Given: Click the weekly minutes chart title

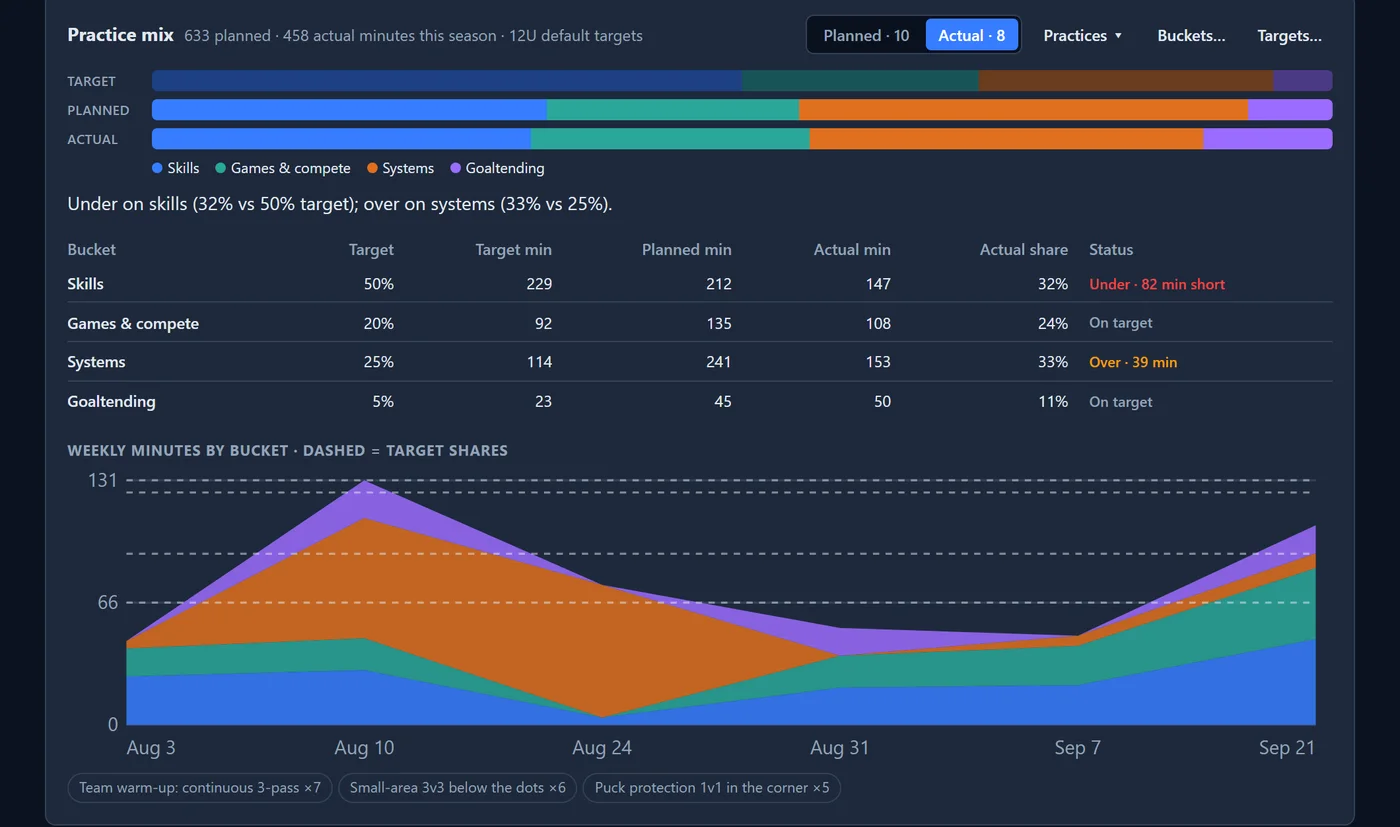Looking at the screenshot, I should [x=287, y=450].
